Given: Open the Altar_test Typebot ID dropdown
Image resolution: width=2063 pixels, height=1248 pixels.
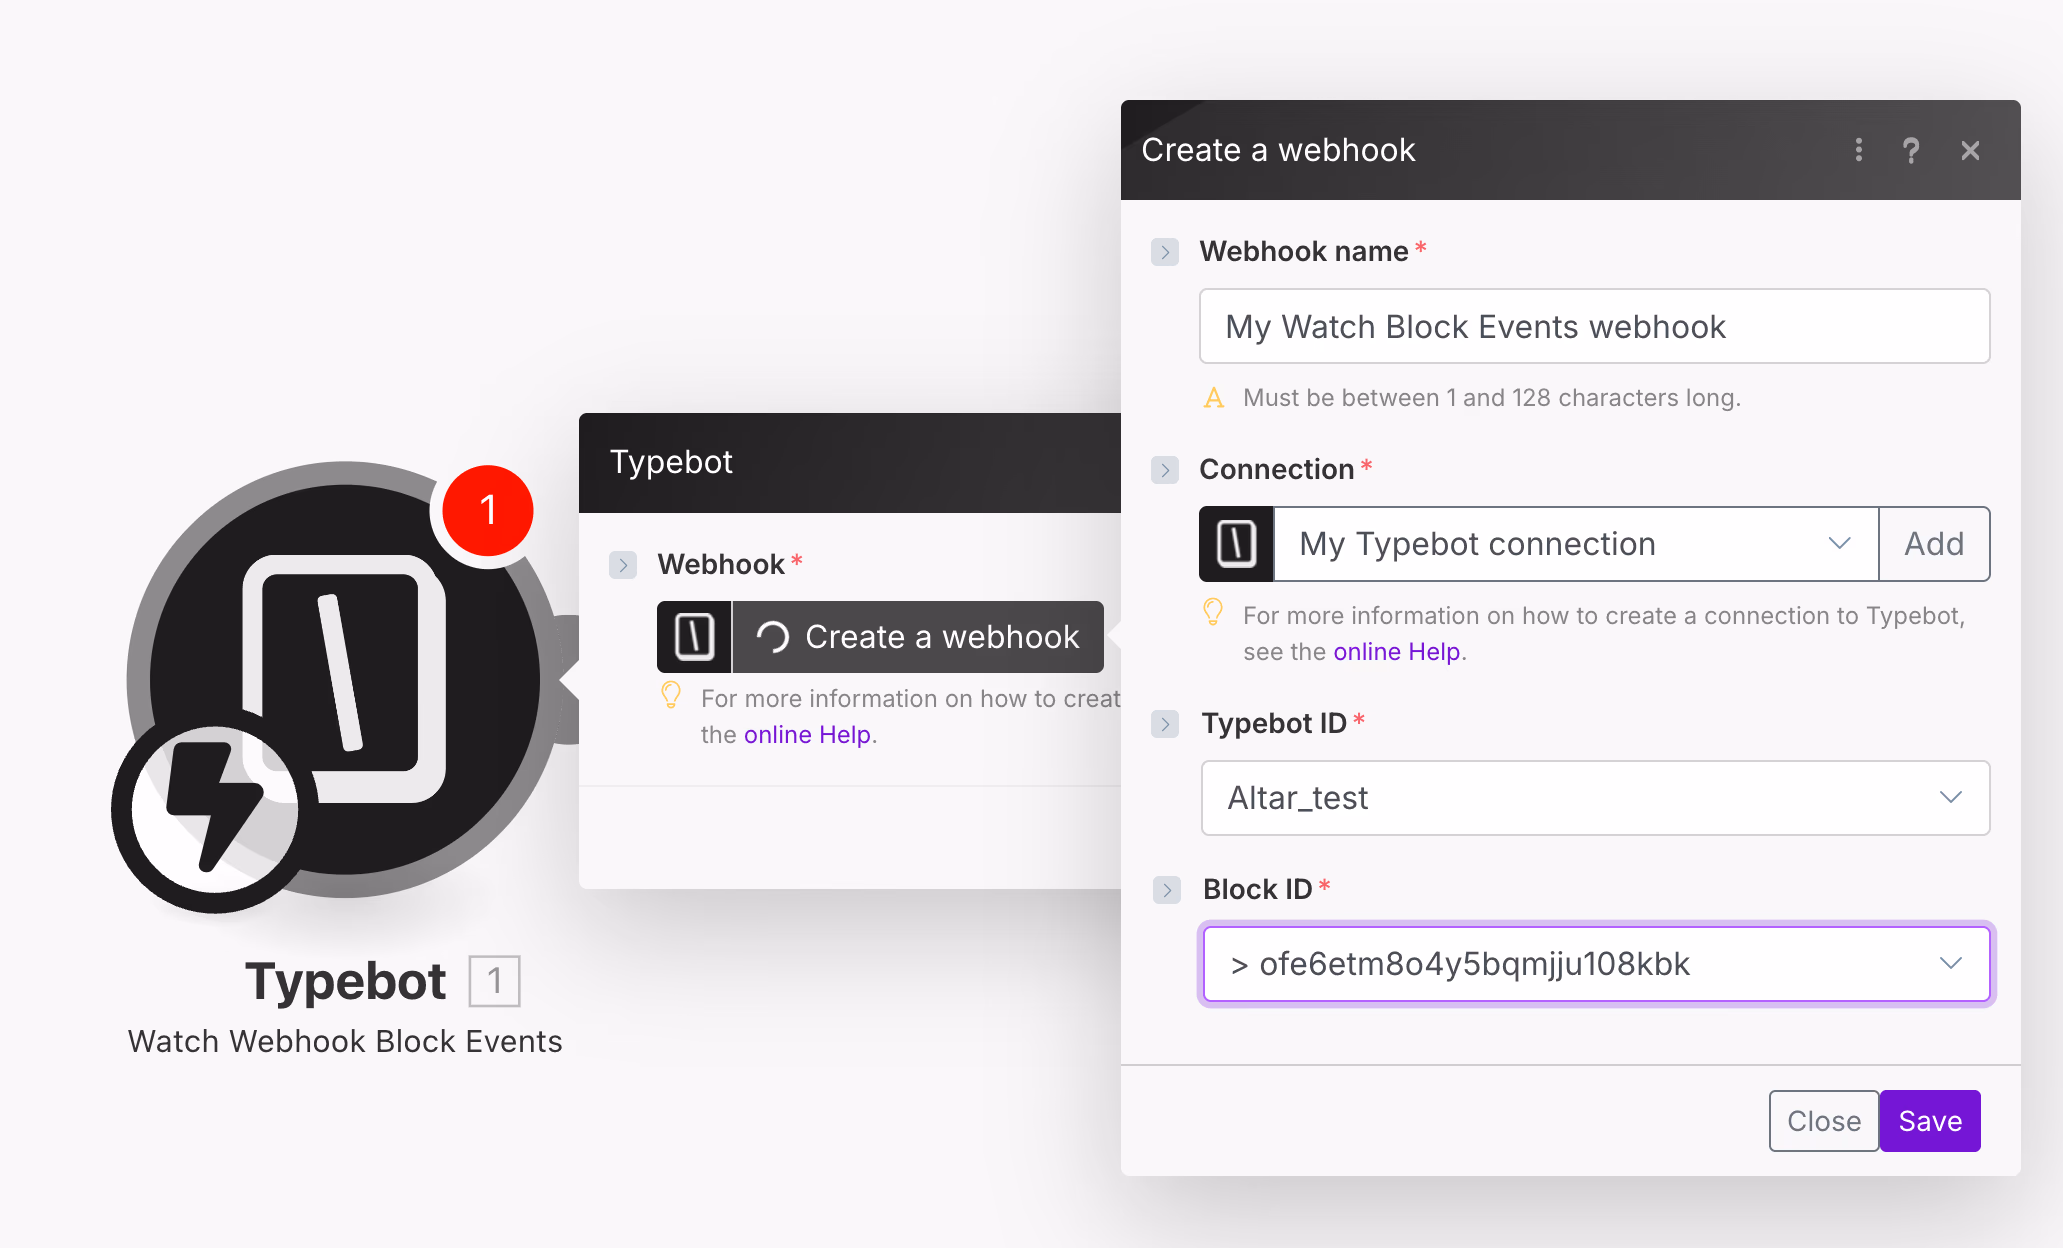Looking at the screenshot, I should point(1951,797).
